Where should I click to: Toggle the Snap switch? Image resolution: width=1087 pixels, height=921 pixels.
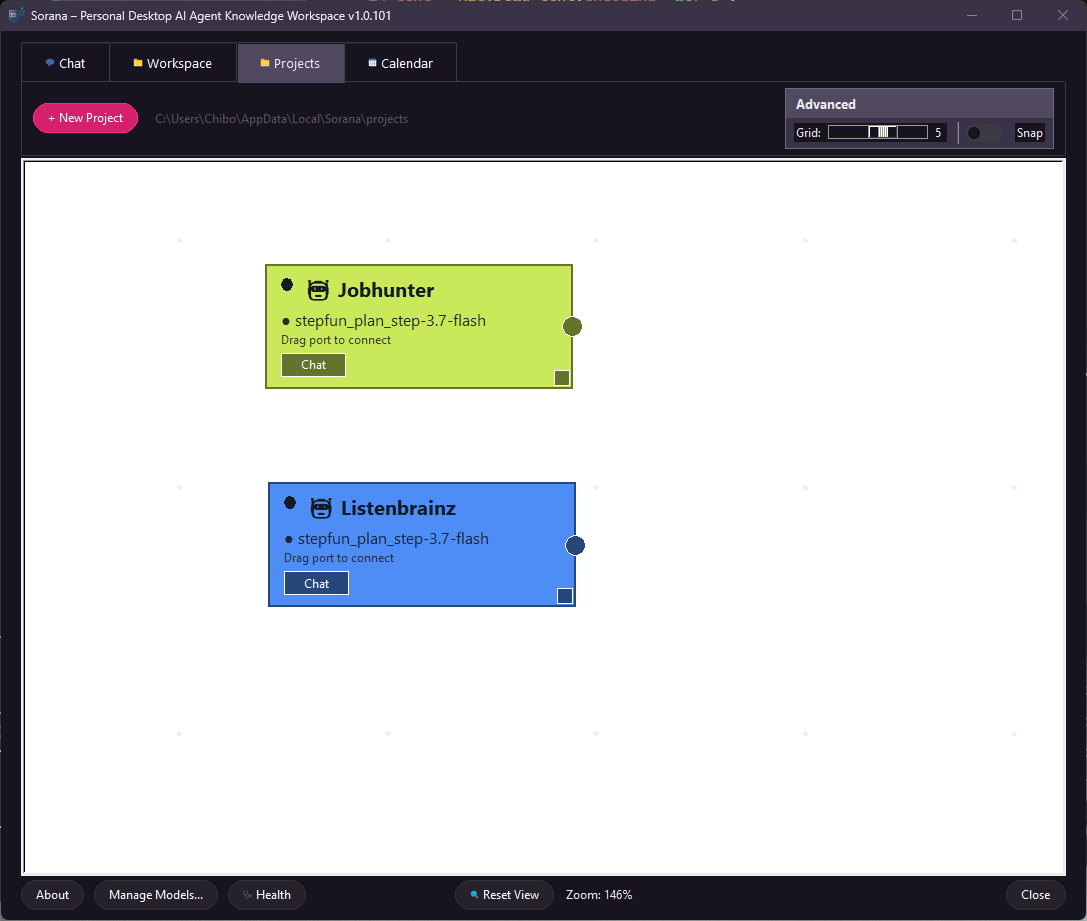click(x=984, y=133)
